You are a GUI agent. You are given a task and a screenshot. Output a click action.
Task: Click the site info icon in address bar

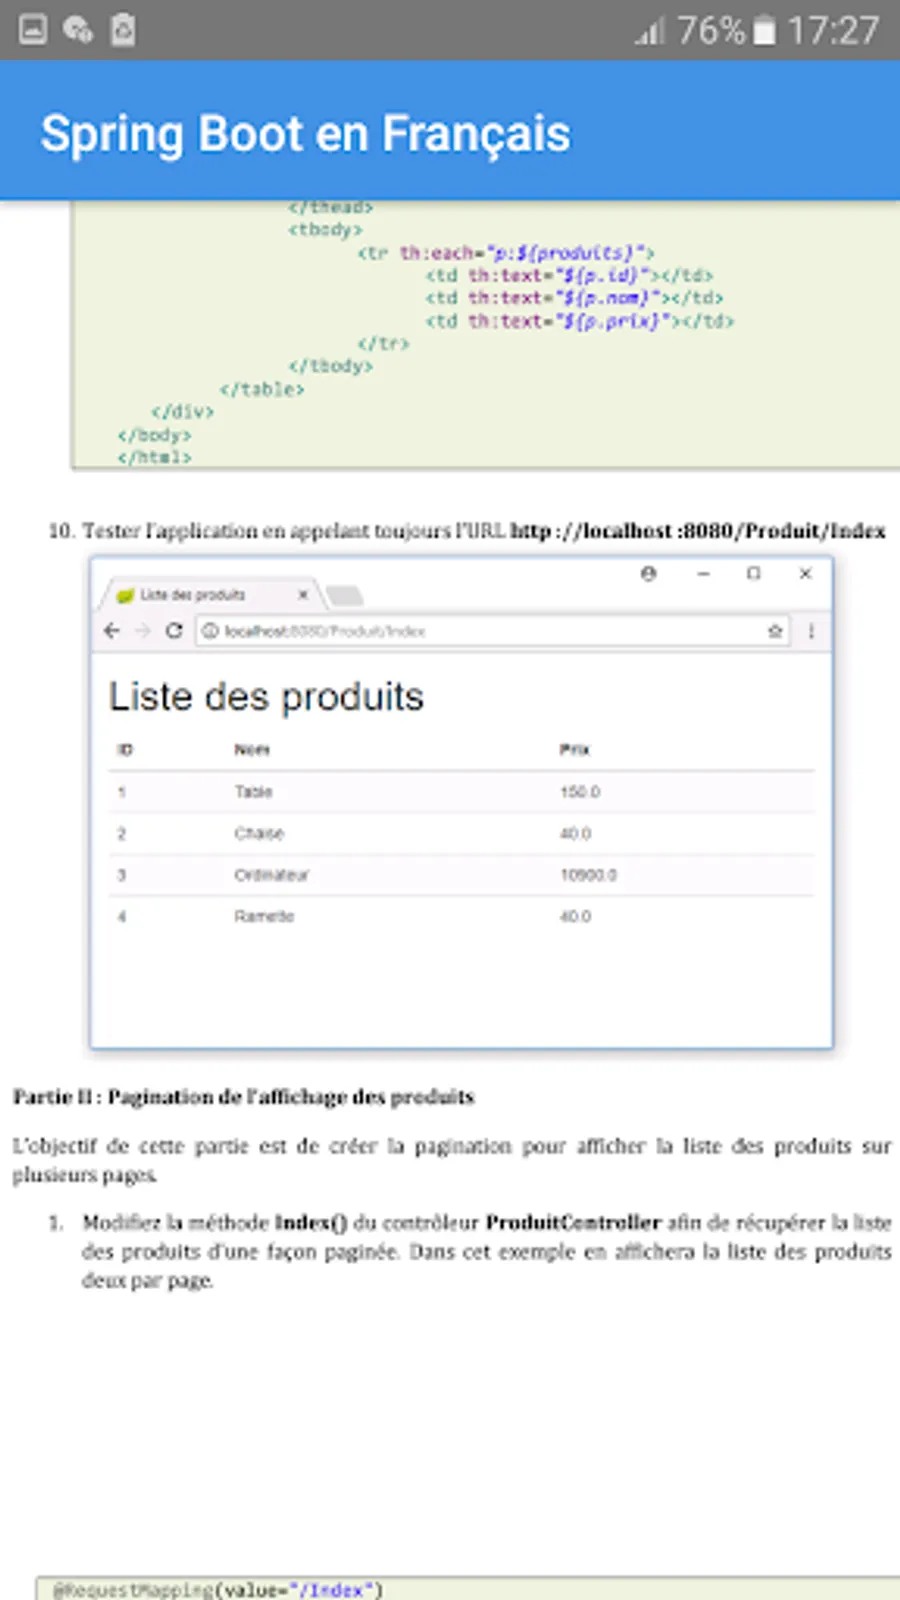pyautogui.click(x=210, y=631)
